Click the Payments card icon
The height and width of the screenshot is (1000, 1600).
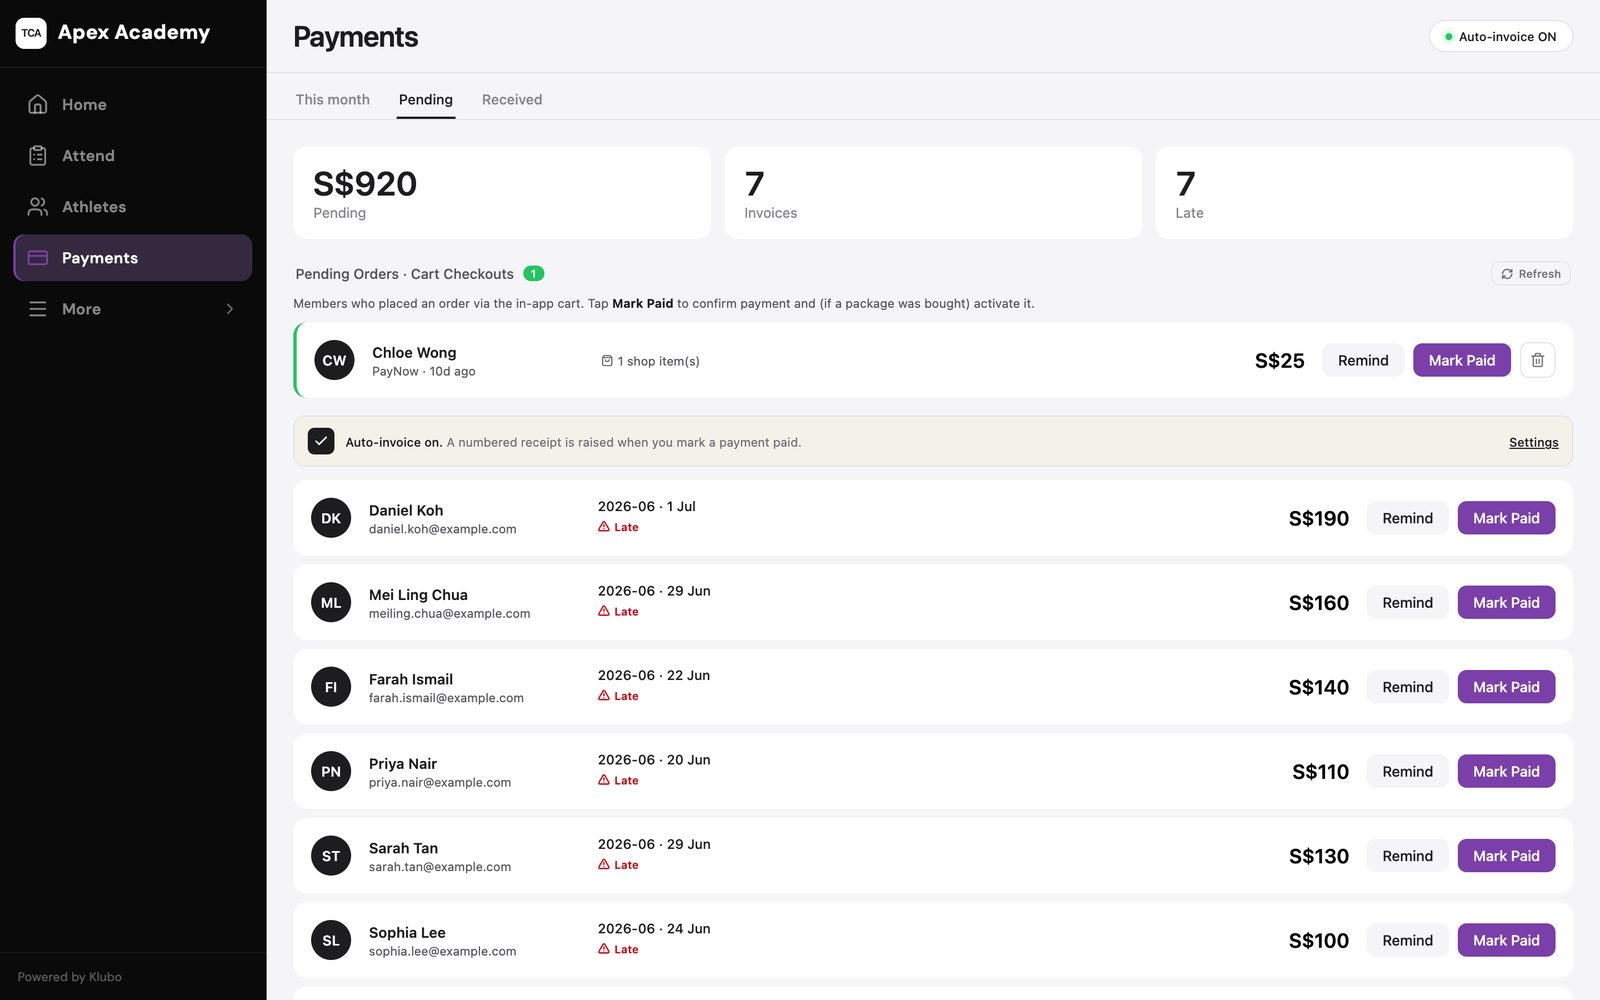click(x=38, y=257)
